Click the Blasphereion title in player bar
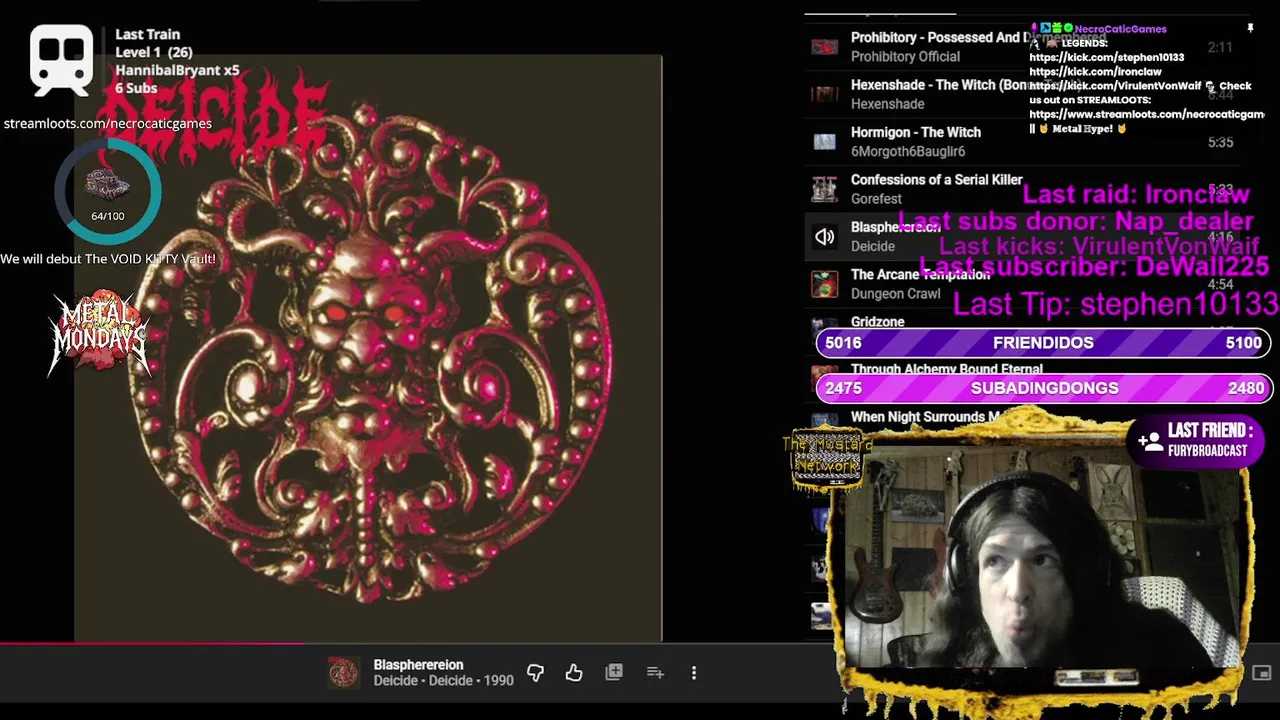The image size is (1280, 720). coord(418,665)
